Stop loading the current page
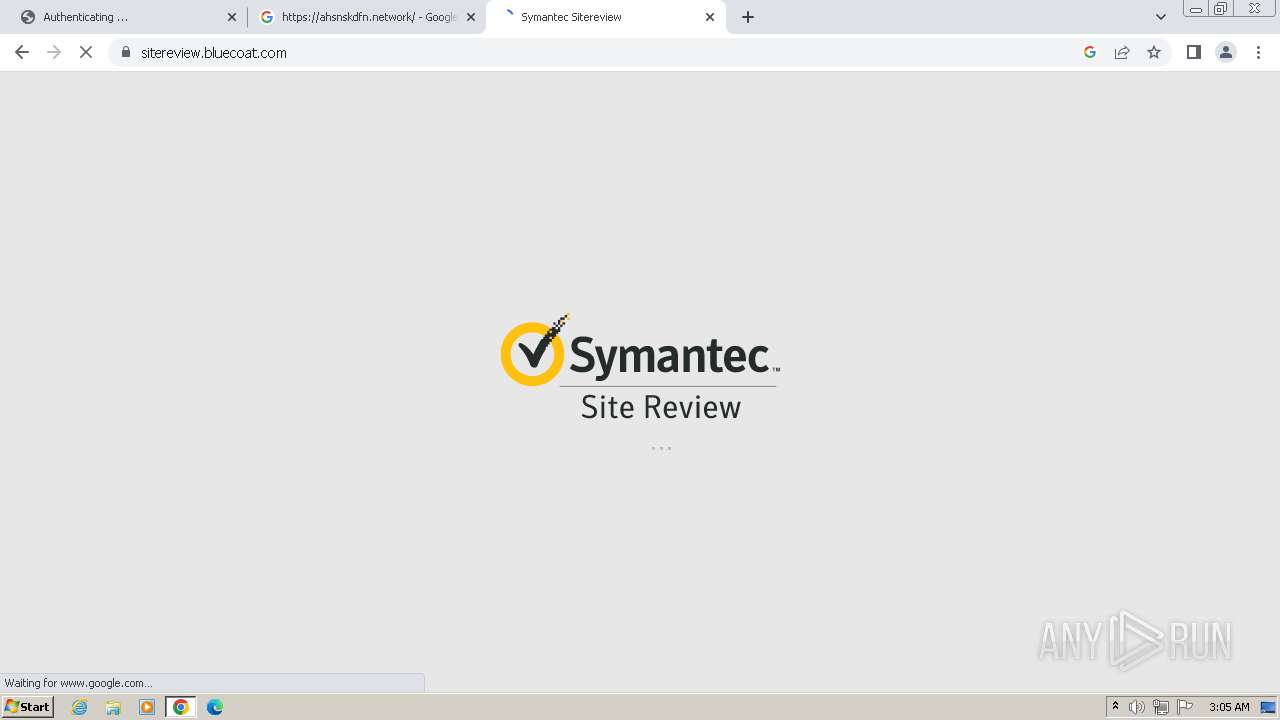 tap(86, 52)
